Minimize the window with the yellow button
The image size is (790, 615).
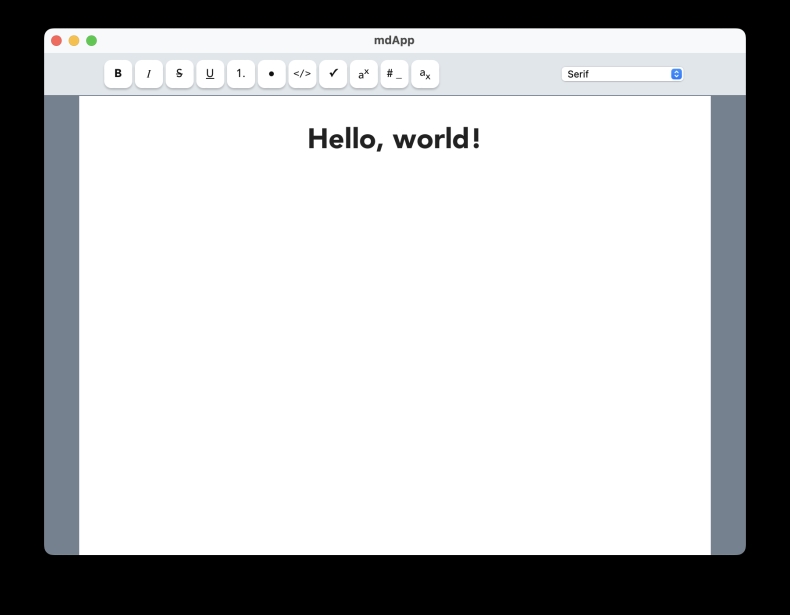(x=74, y=40)
